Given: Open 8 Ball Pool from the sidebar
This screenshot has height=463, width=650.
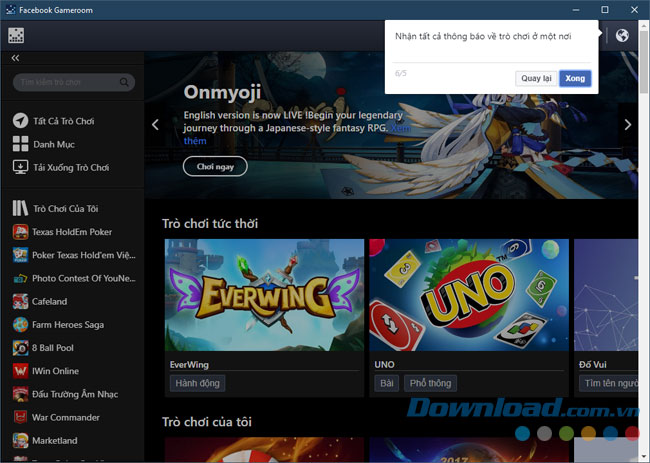Looking at the screenshot, I should [53, 348].
